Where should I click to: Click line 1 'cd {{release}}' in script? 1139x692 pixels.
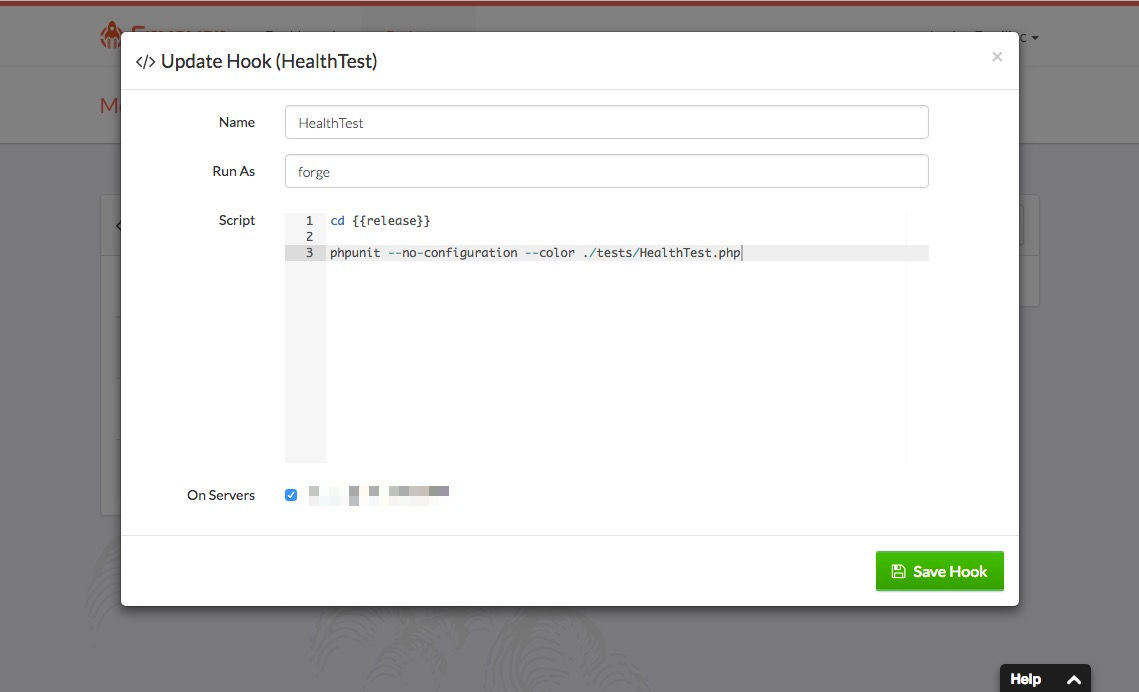[380, 221]
